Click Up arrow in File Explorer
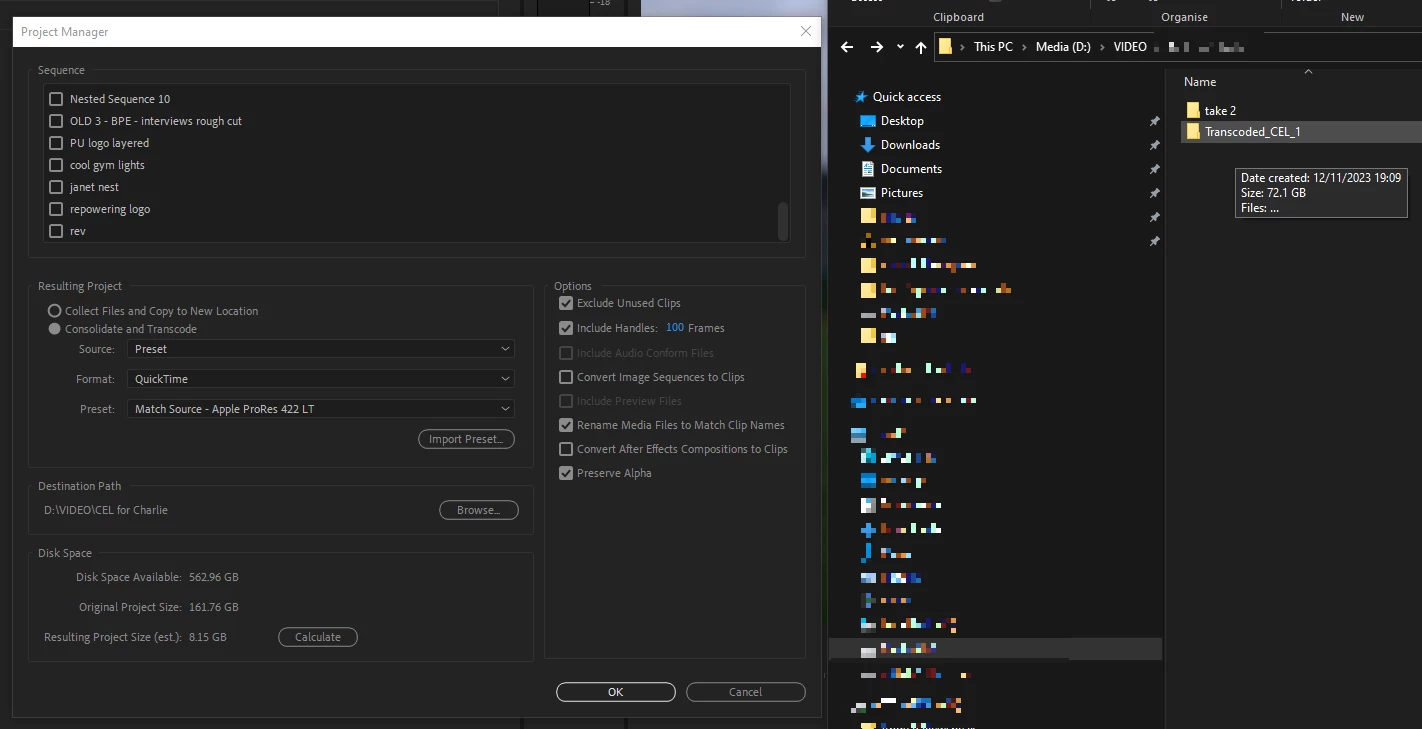This screenshot has height=729, width=1422. point(921,47)
